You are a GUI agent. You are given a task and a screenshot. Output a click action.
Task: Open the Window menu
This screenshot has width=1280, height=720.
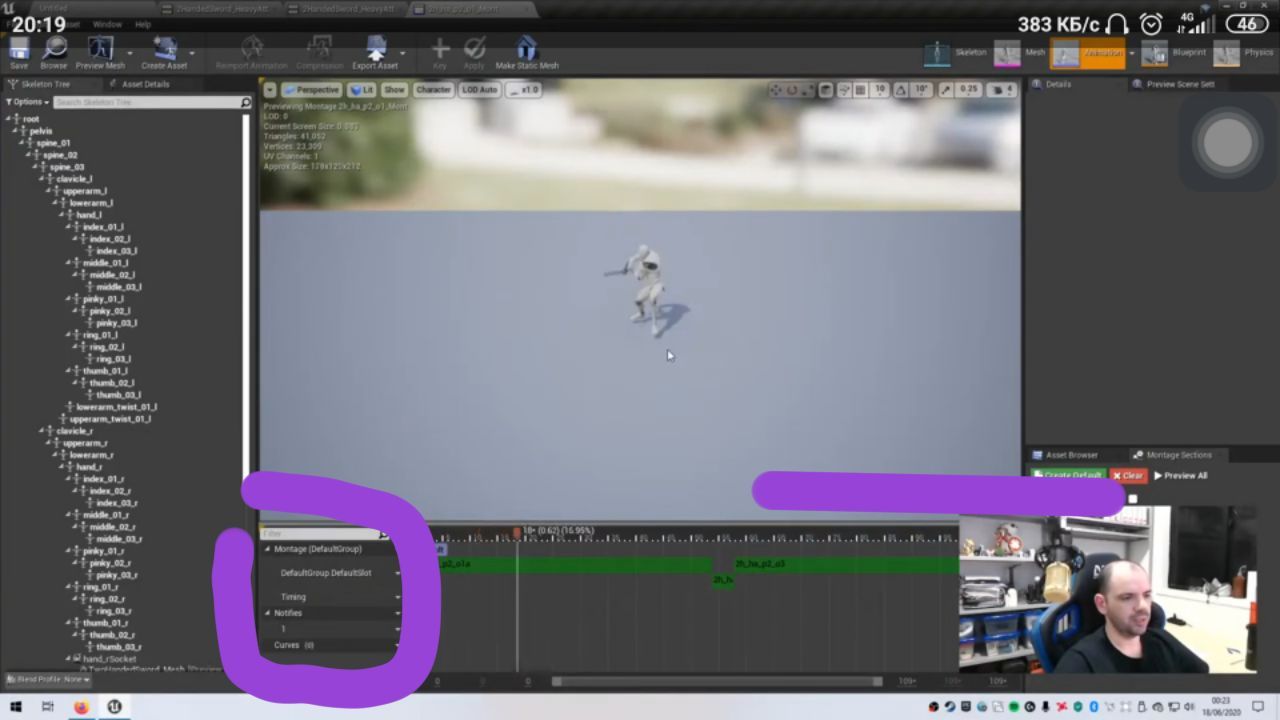(107, 24)
